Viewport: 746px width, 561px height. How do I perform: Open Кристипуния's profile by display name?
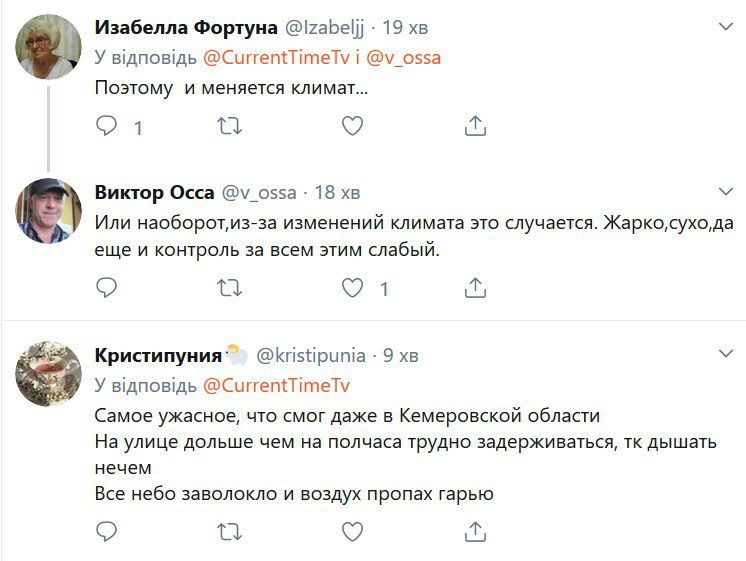click(158, 355)
